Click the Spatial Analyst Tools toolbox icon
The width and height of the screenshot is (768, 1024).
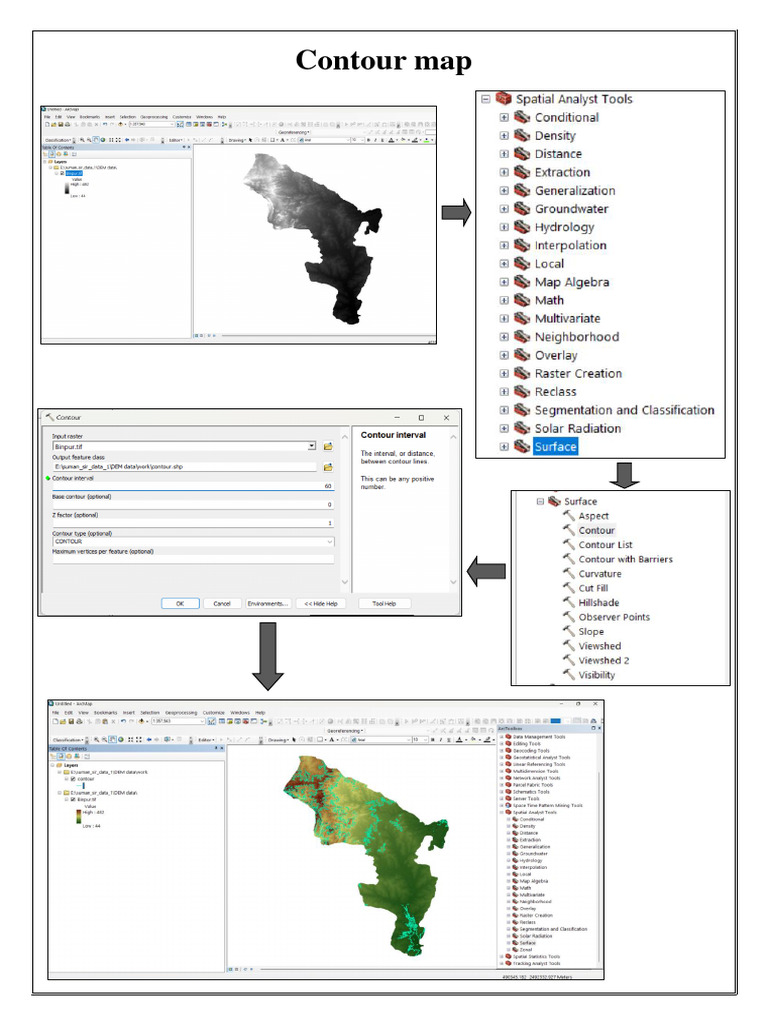point(501,99)
